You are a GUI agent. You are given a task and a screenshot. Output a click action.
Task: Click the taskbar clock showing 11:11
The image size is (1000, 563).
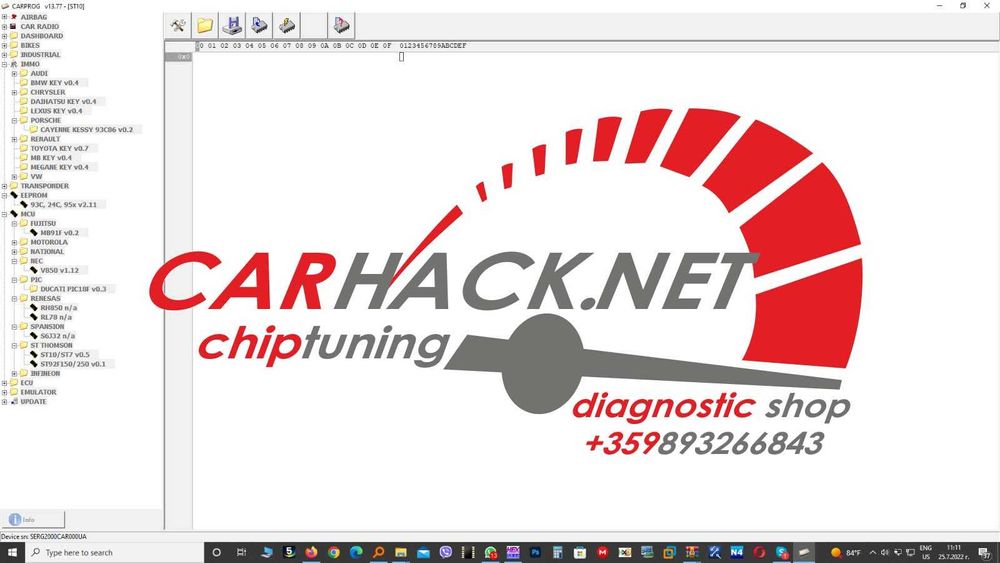(x=953, y=552)
